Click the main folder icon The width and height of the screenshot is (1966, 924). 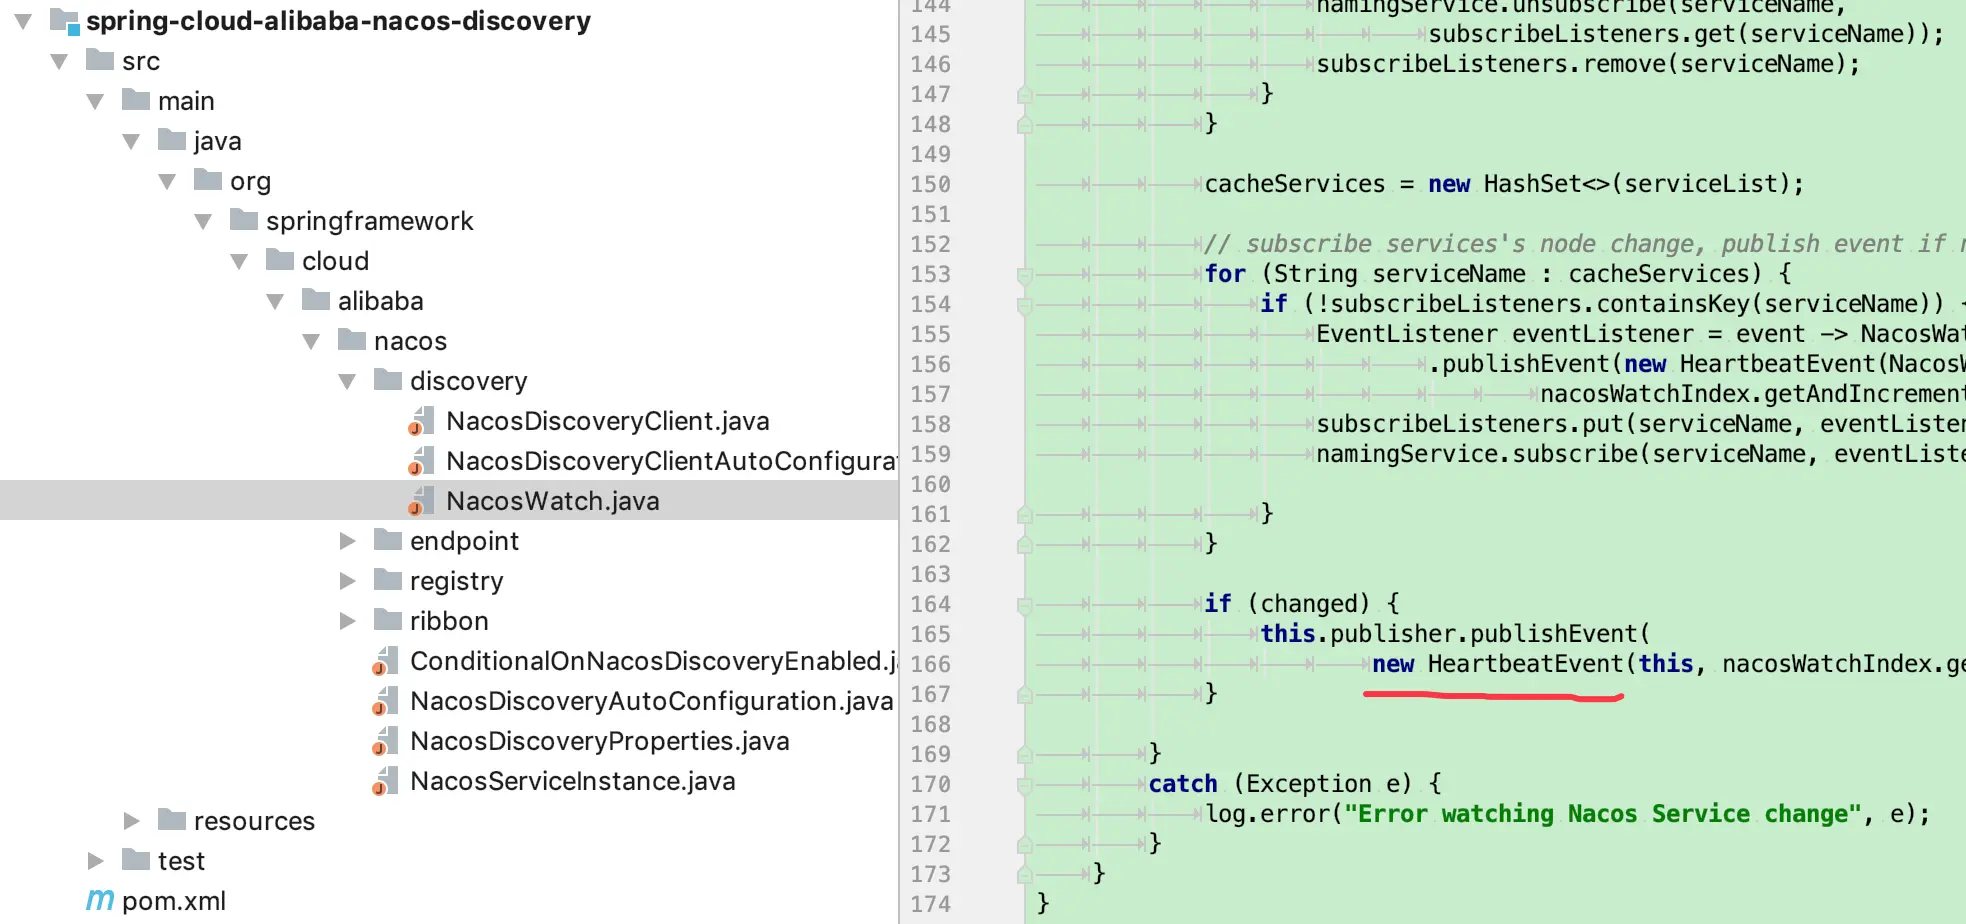click(x=136, y=100)
